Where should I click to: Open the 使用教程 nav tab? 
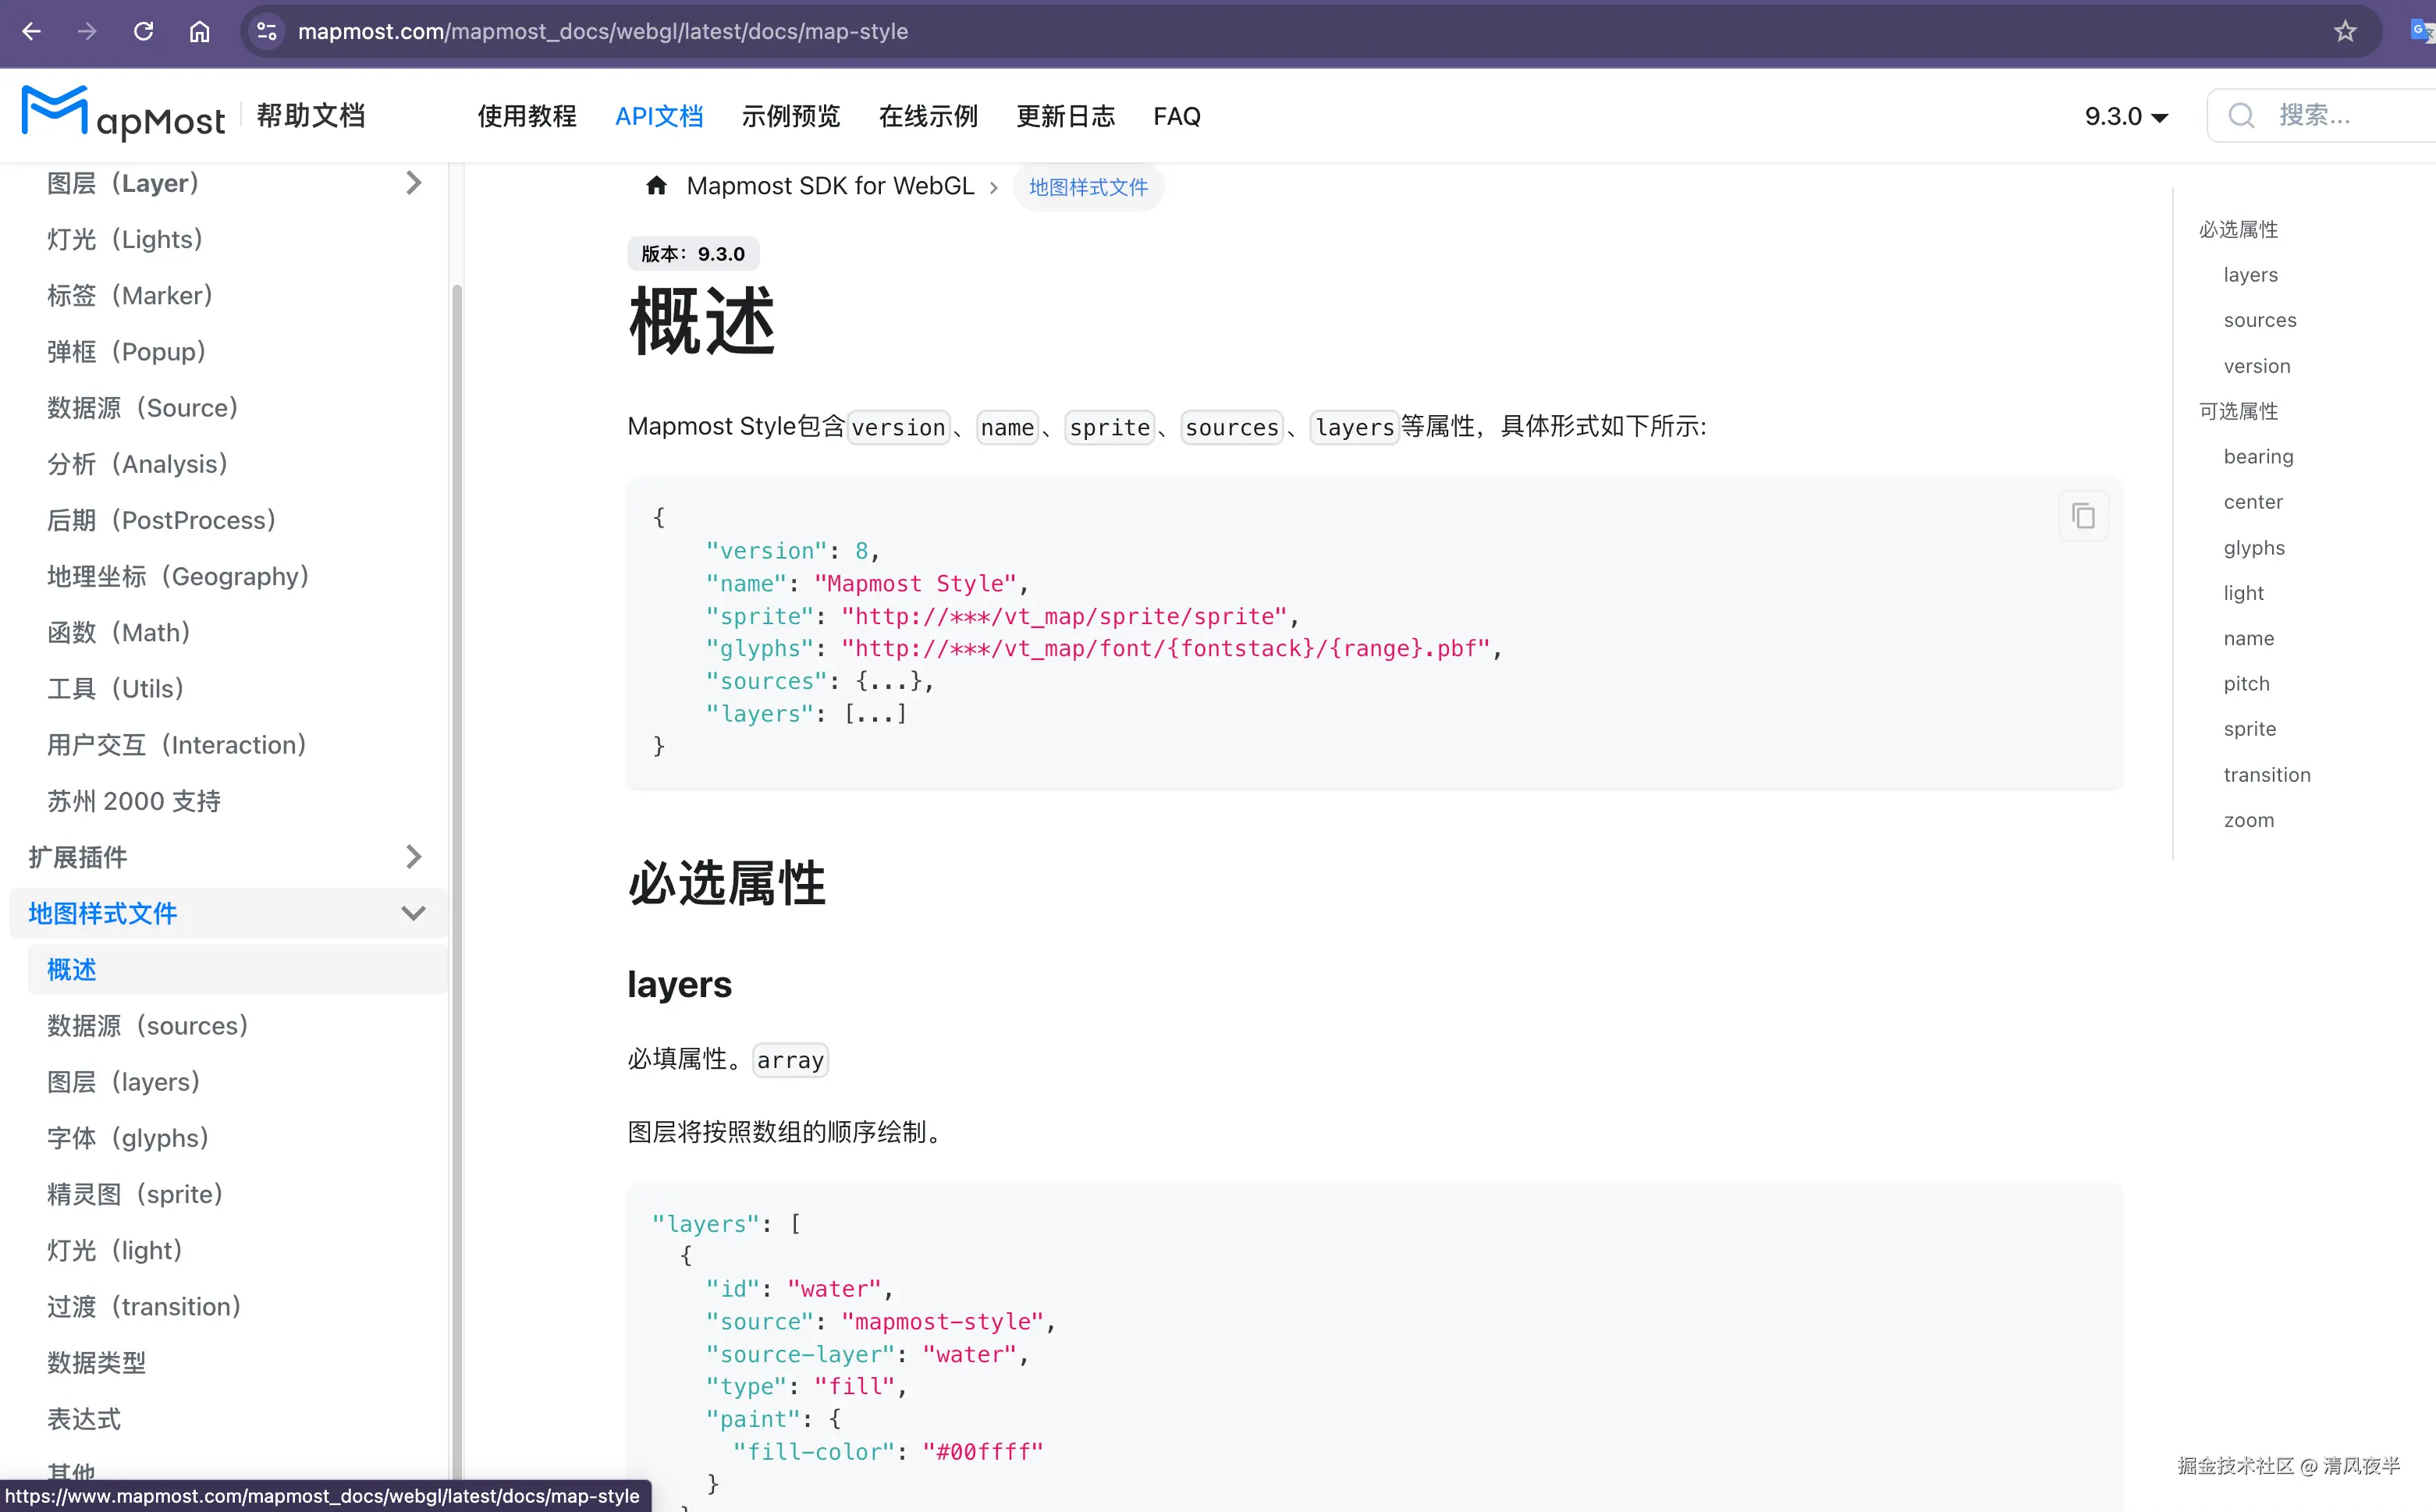[527, 116]
